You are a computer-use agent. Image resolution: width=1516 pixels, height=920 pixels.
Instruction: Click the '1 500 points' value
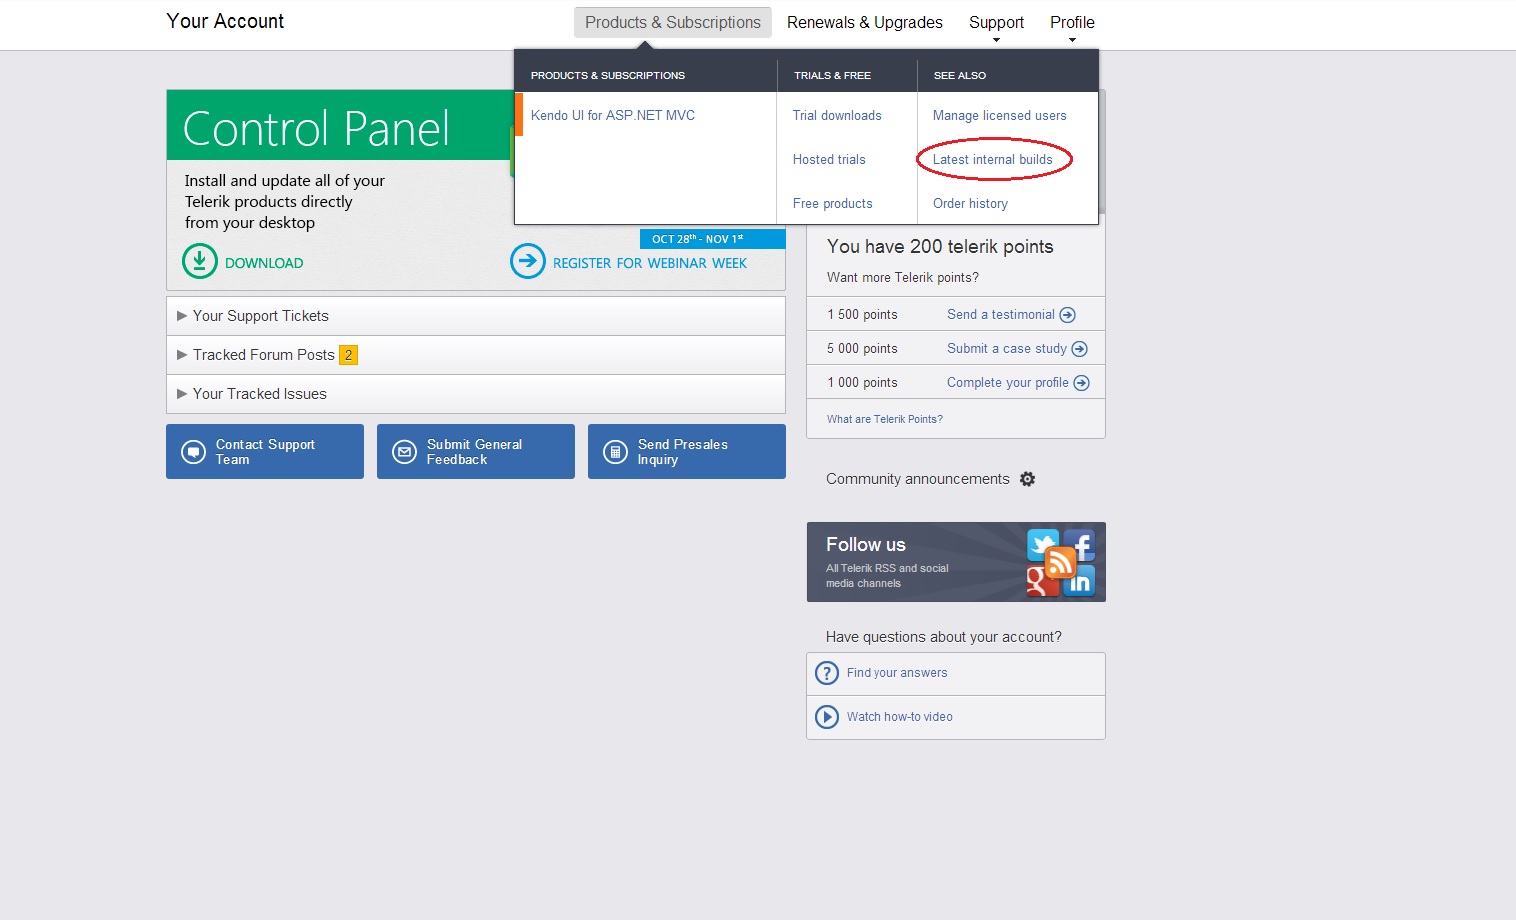862,314
